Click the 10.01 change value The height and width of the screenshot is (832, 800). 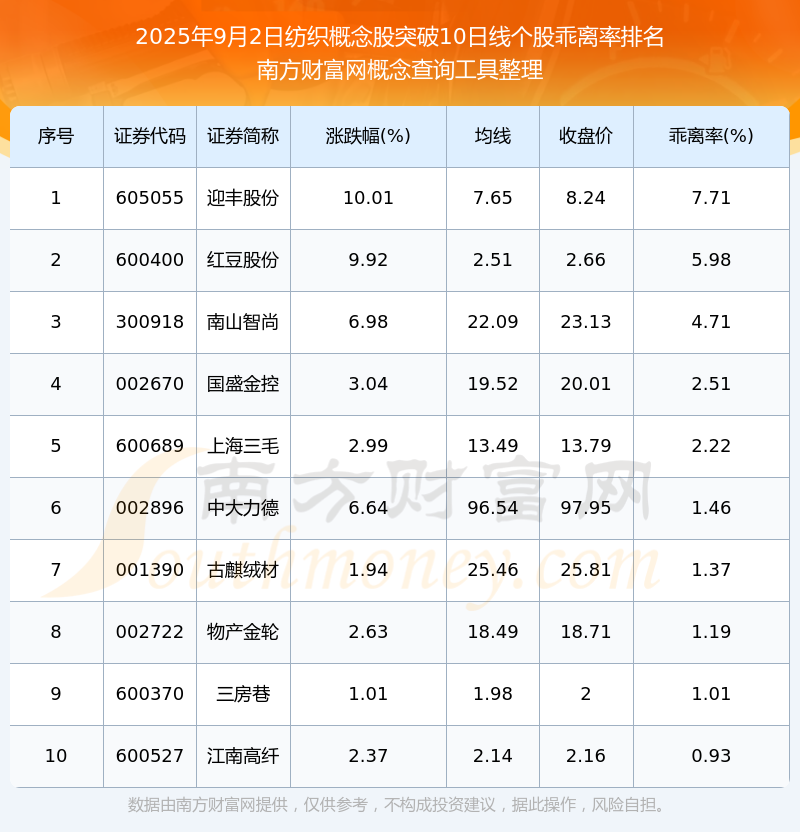tap(368, 198)
